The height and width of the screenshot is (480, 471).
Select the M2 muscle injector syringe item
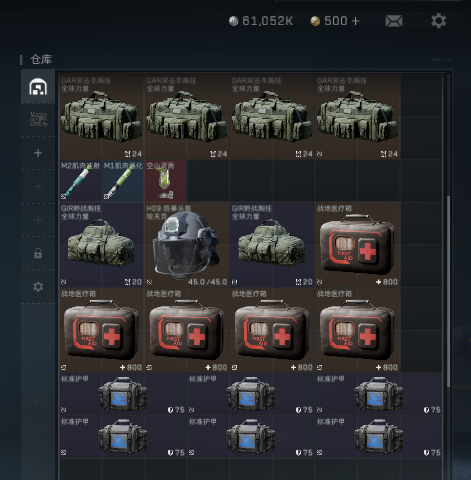(81, 180)
